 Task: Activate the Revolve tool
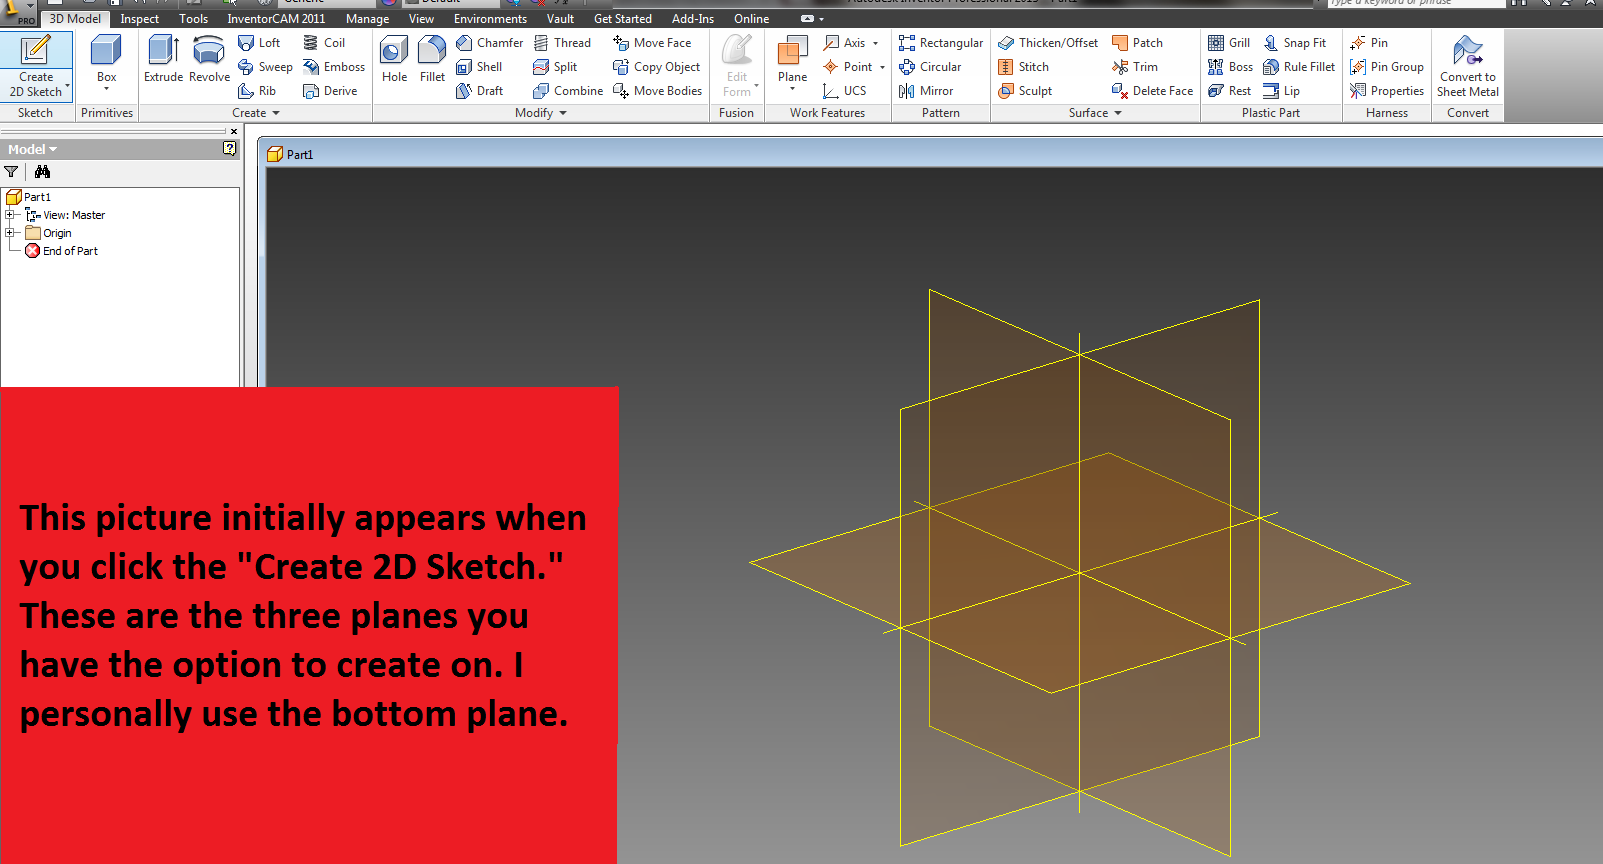[209, 58]
